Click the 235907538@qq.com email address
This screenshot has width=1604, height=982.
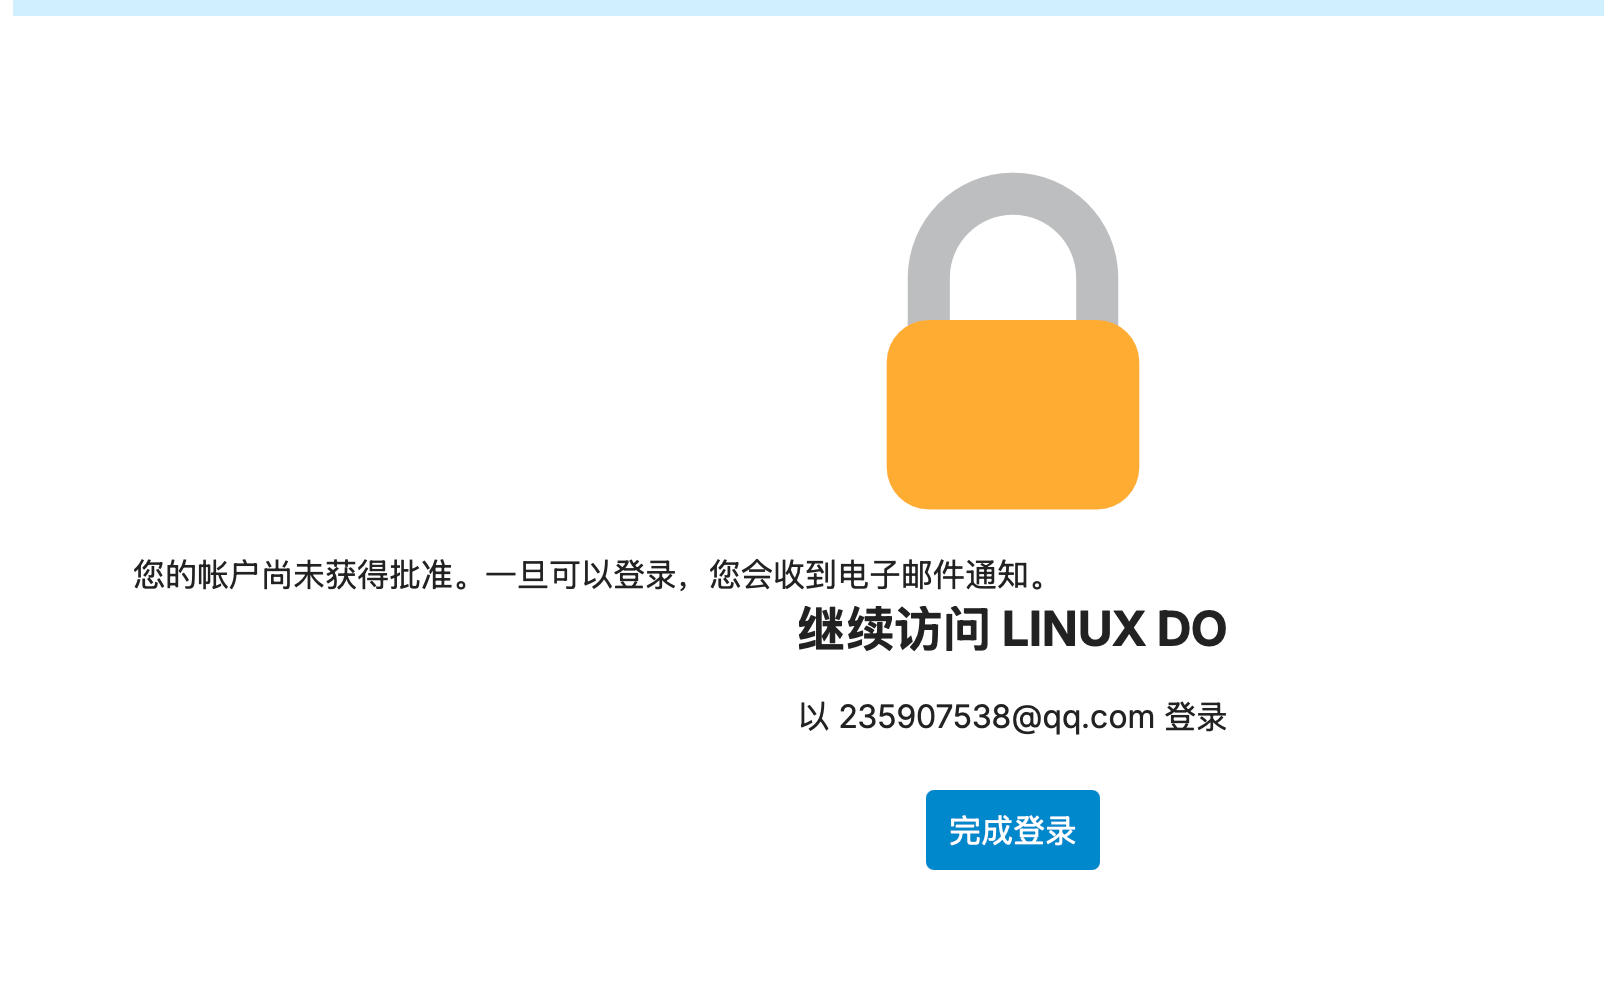pos(997,717)
